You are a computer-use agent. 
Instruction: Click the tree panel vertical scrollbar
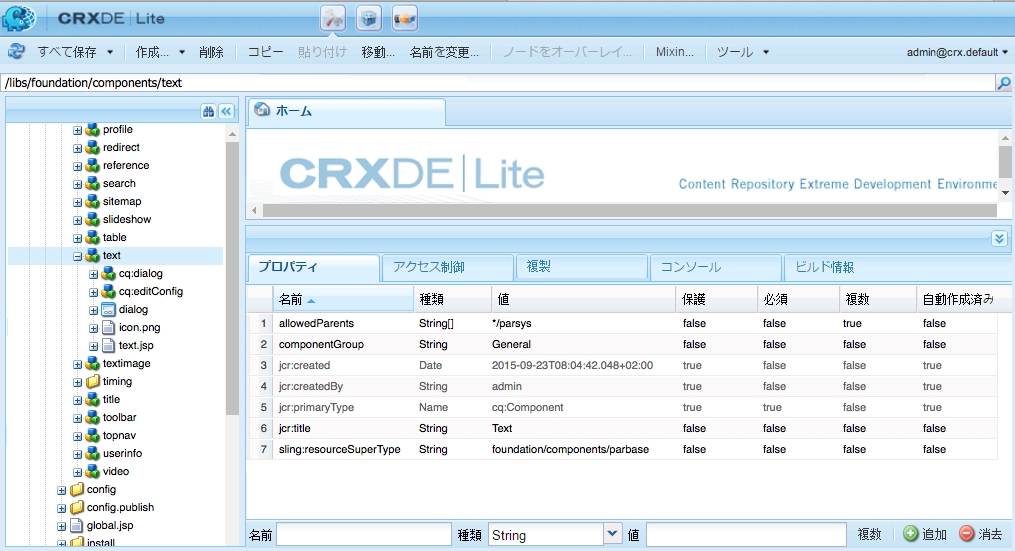(232, 278)
